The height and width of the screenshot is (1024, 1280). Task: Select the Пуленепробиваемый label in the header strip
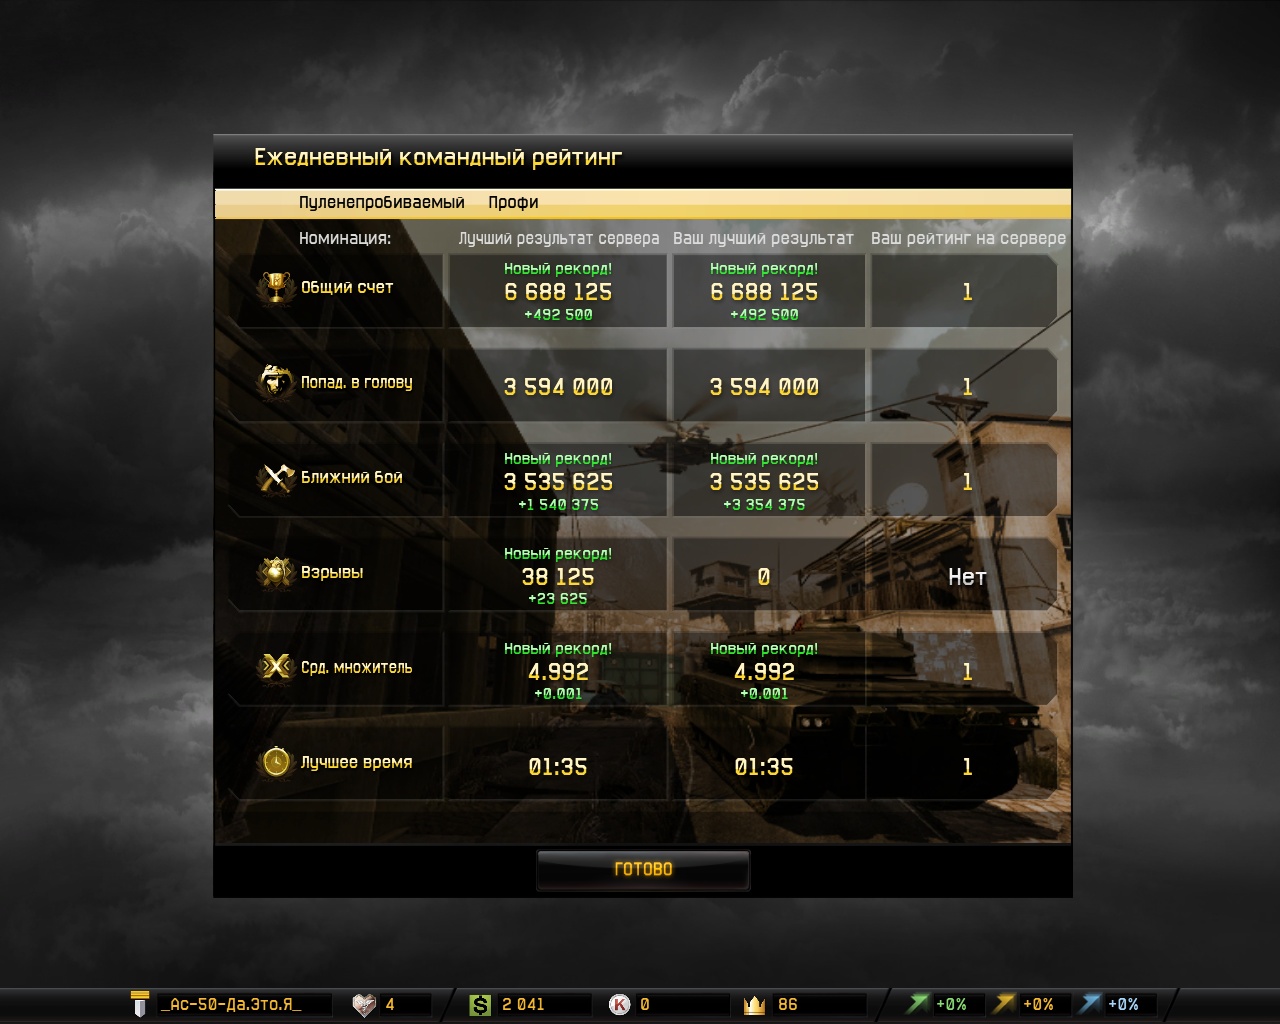coord(382,202)
